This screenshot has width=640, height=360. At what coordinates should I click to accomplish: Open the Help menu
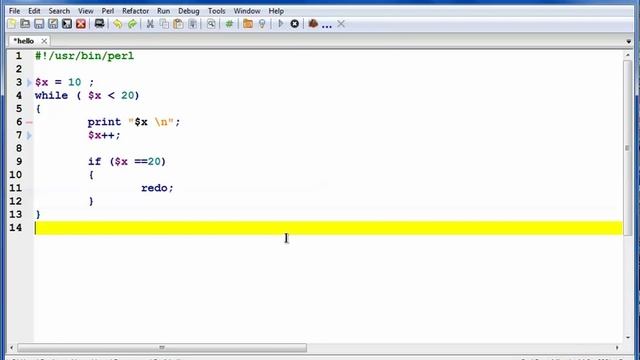tap(276, 11)
